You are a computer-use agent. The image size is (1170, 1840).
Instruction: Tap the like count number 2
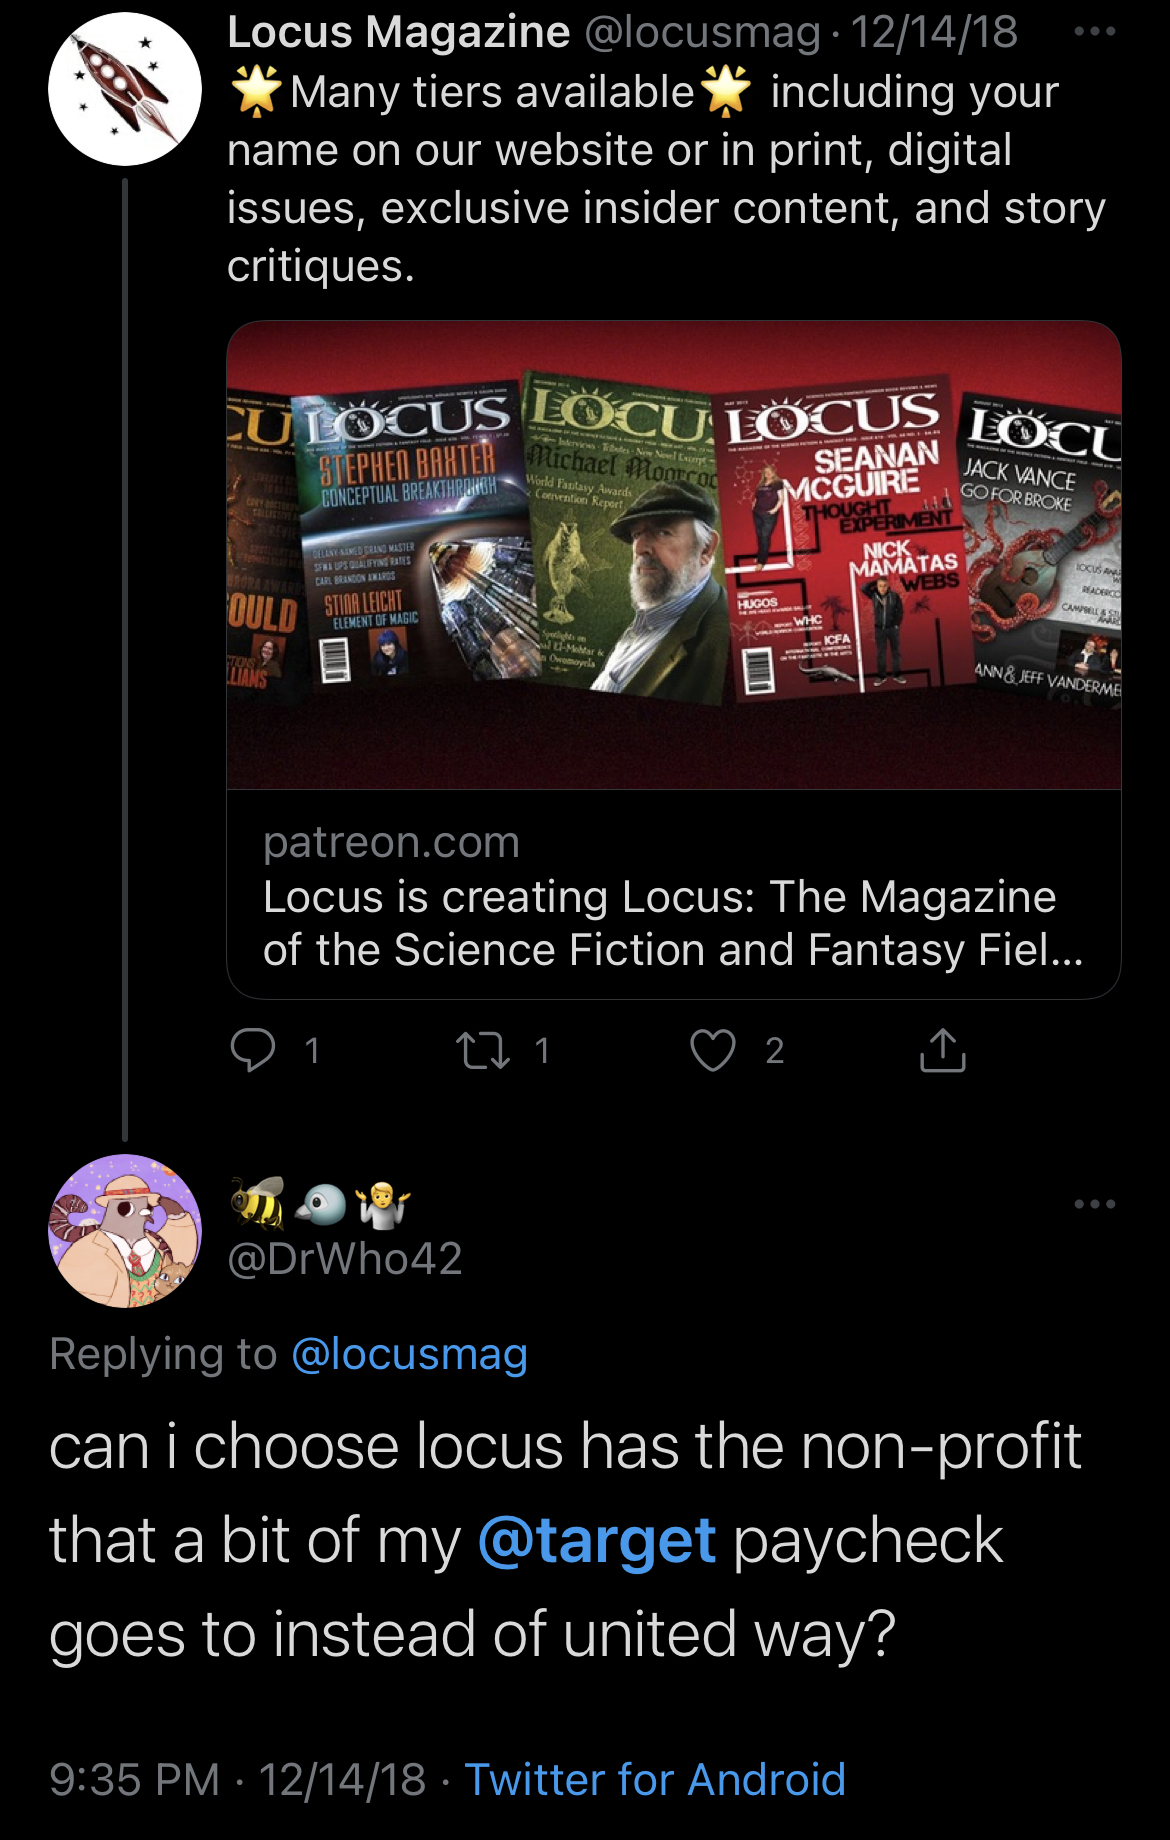[x=775, y=1050]
